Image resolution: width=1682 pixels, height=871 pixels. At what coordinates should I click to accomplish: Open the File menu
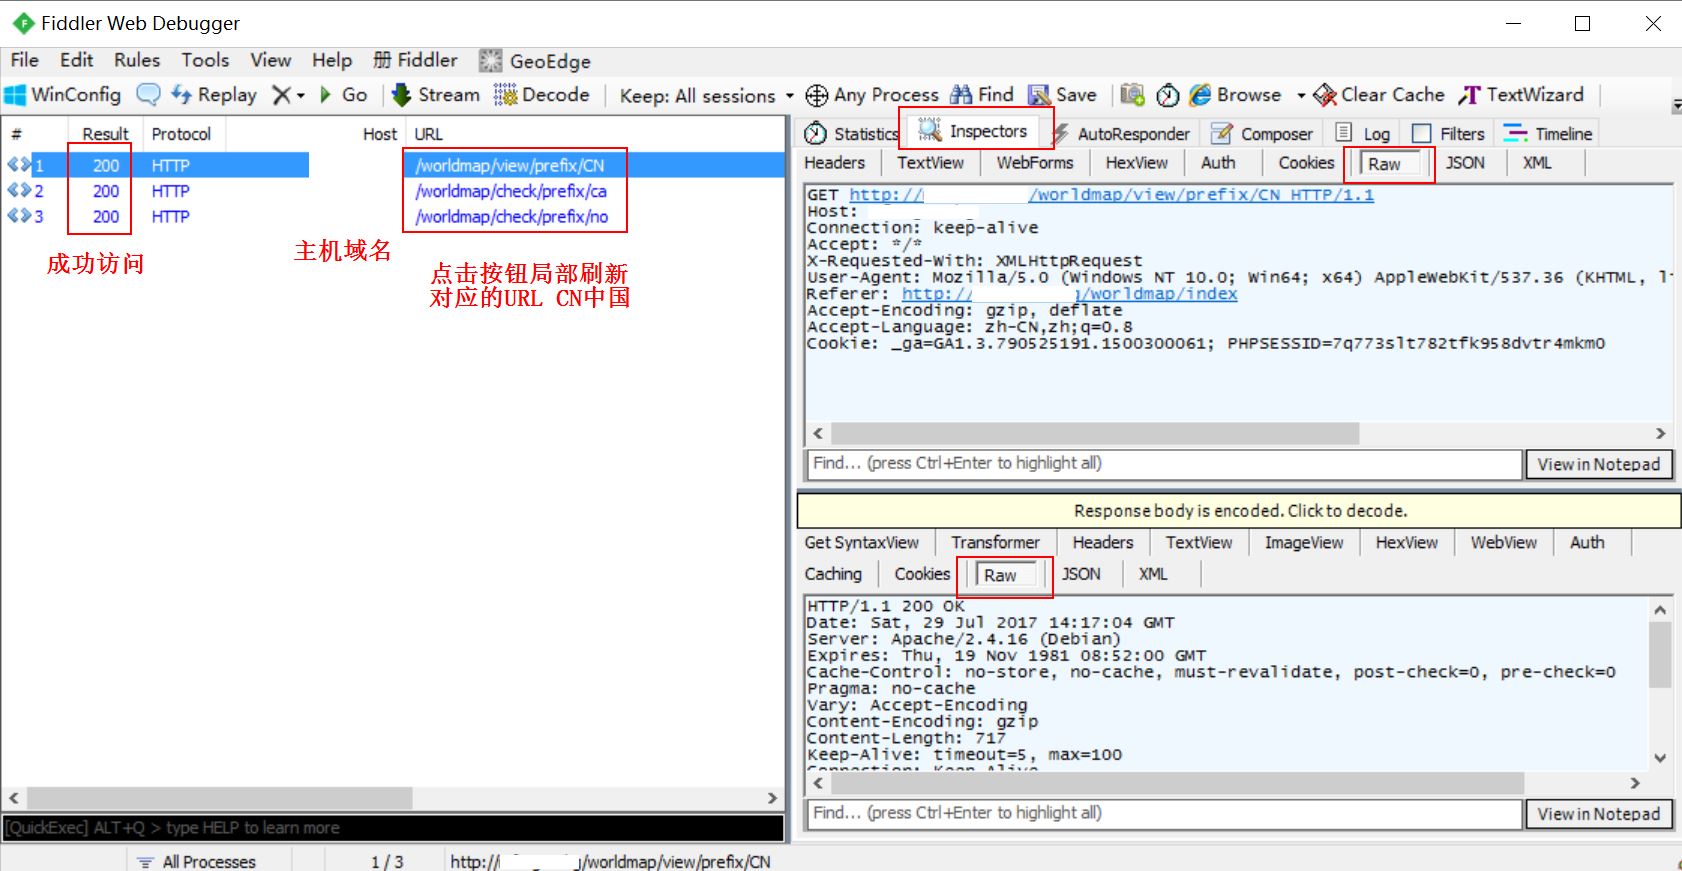point(24,60)
